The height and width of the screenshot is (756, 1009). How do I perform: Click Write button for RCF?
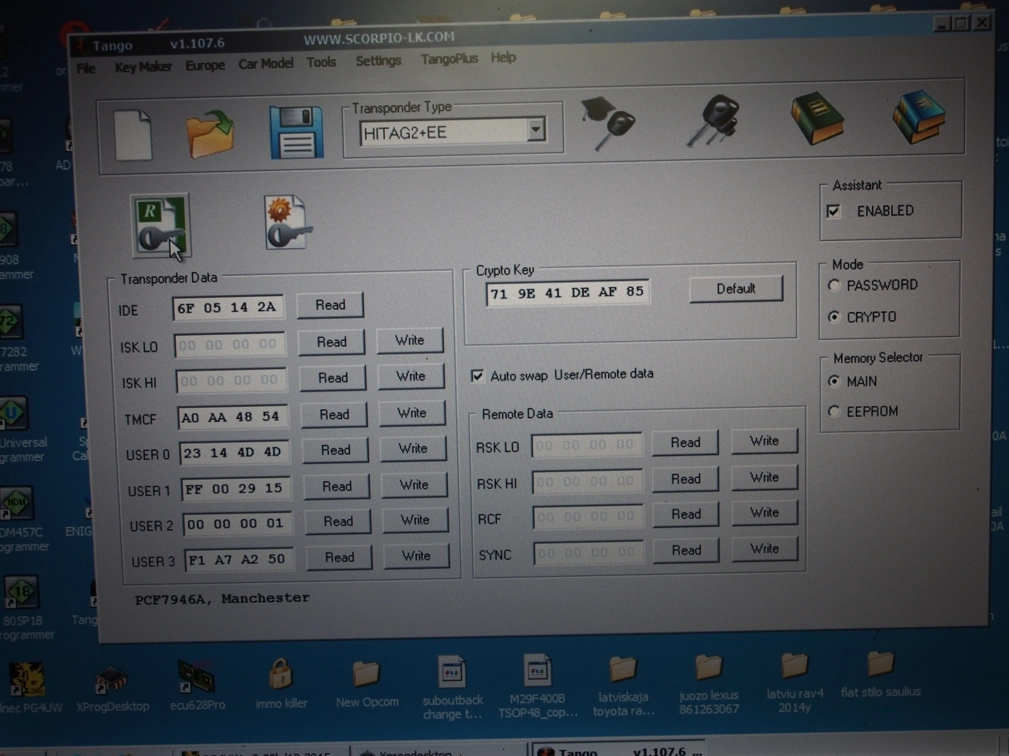[764, 512]
